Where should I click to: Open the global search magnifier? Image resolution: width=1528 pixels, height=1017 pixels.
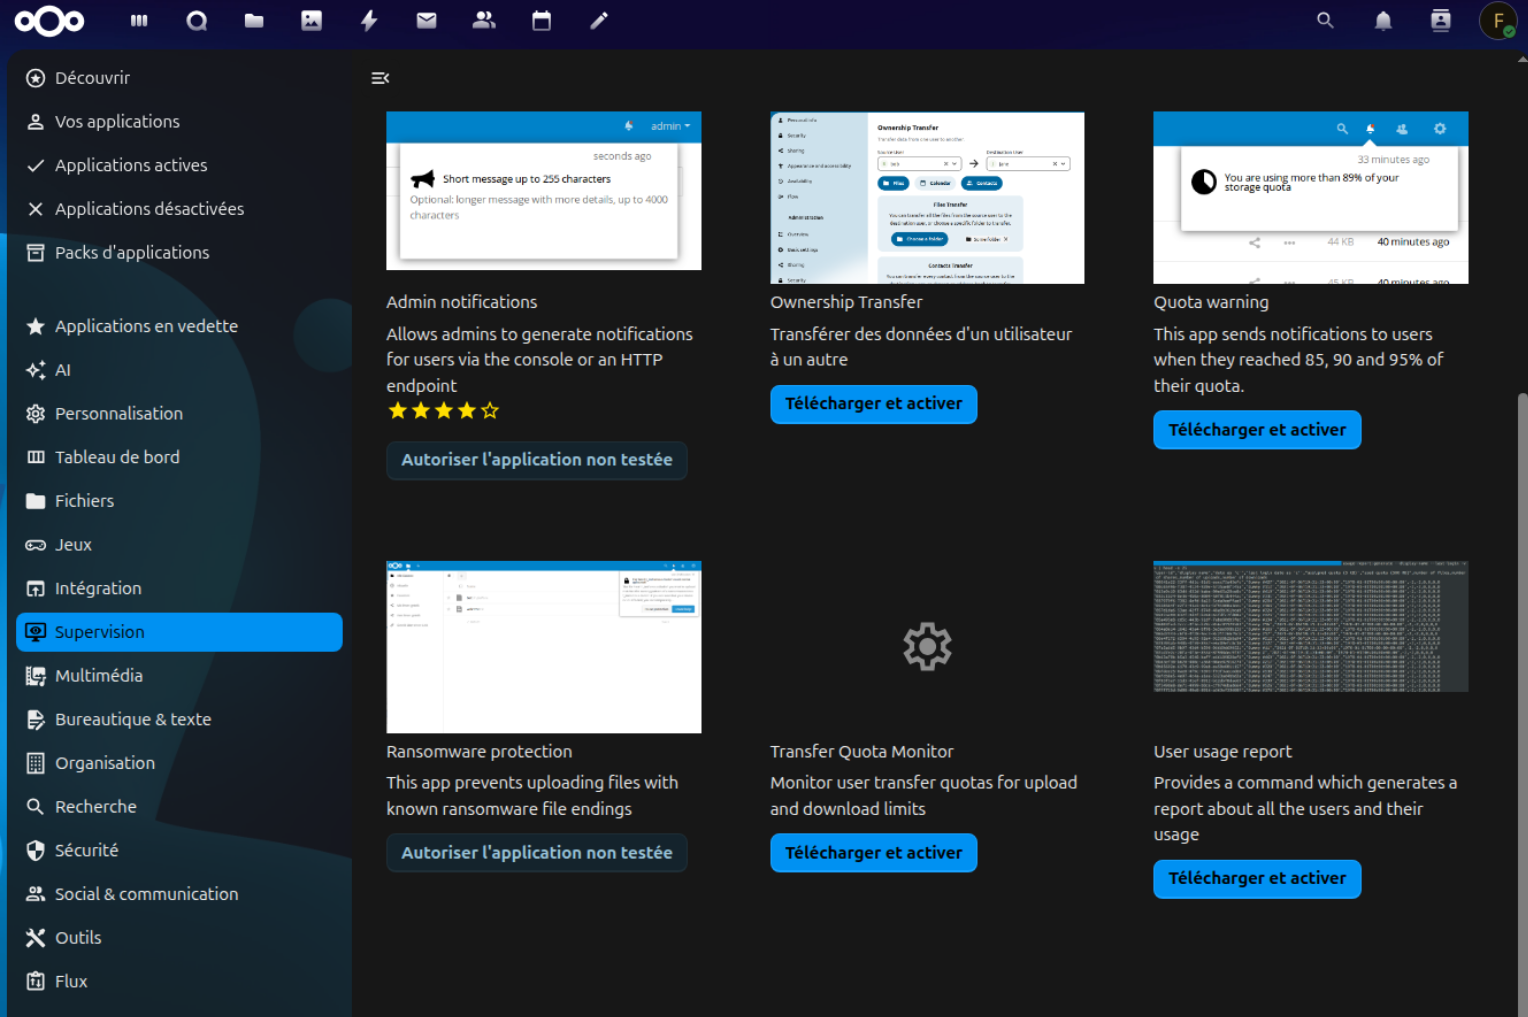(x=1325, y=21)
